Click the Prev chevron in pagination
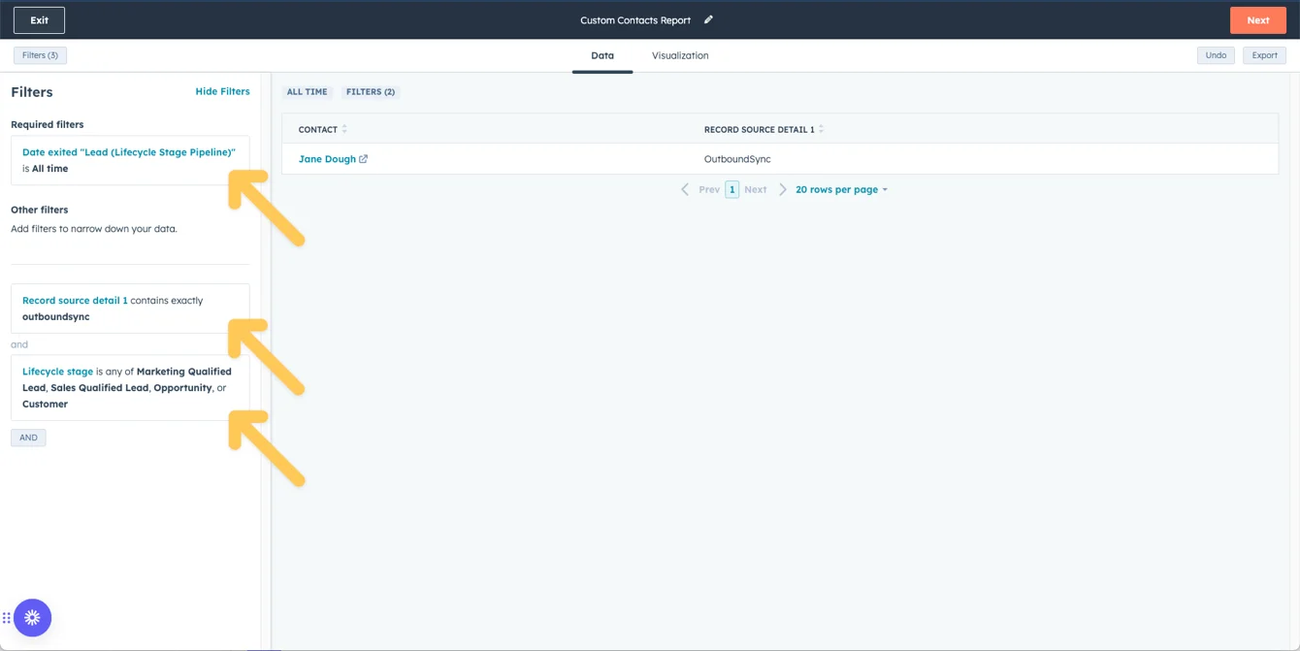This screenshot has height=651, width=1300. pyautogui.click(x=685, y=189)
